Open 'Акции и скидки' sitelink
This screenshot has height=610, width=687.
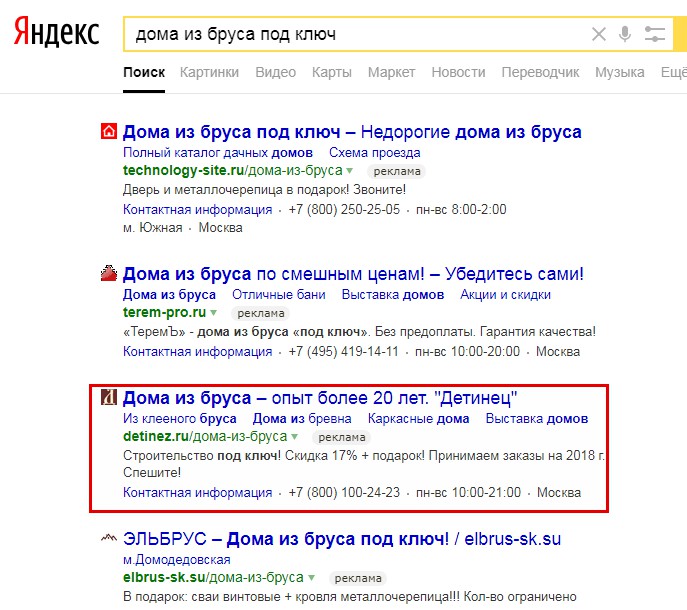(x=505, y=294)
